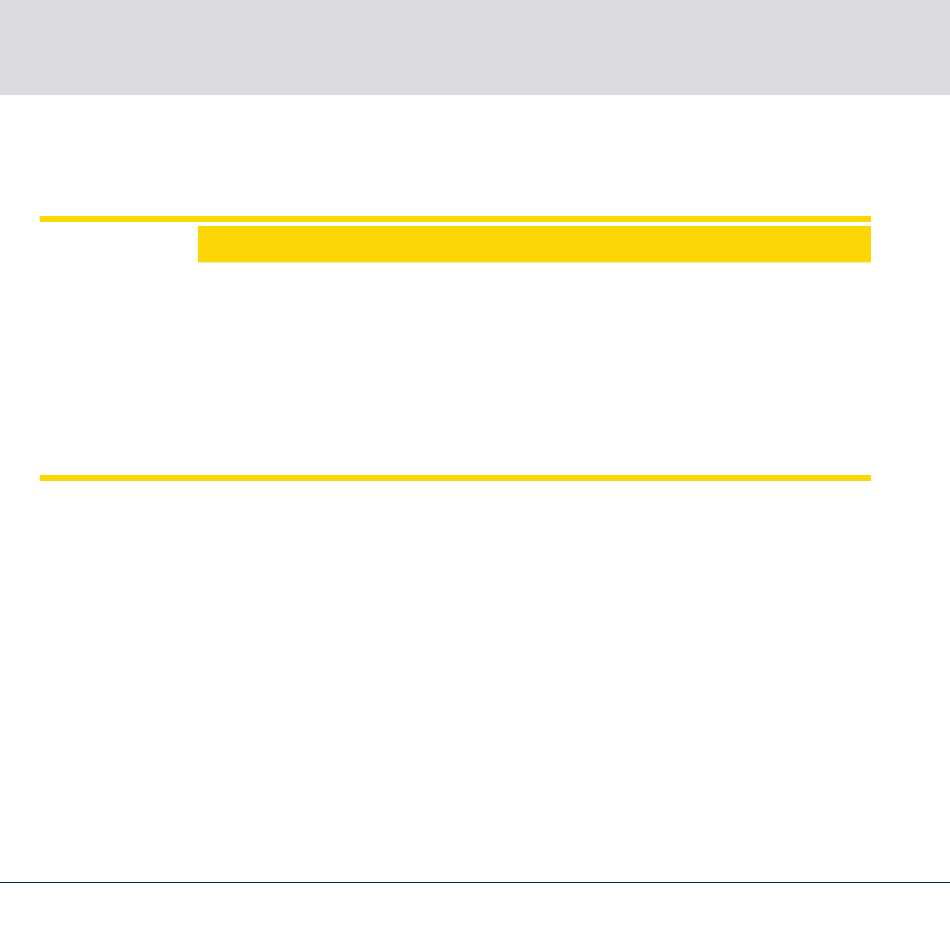
Task: Click the white strip under the footer line
Action: (475, 917)
